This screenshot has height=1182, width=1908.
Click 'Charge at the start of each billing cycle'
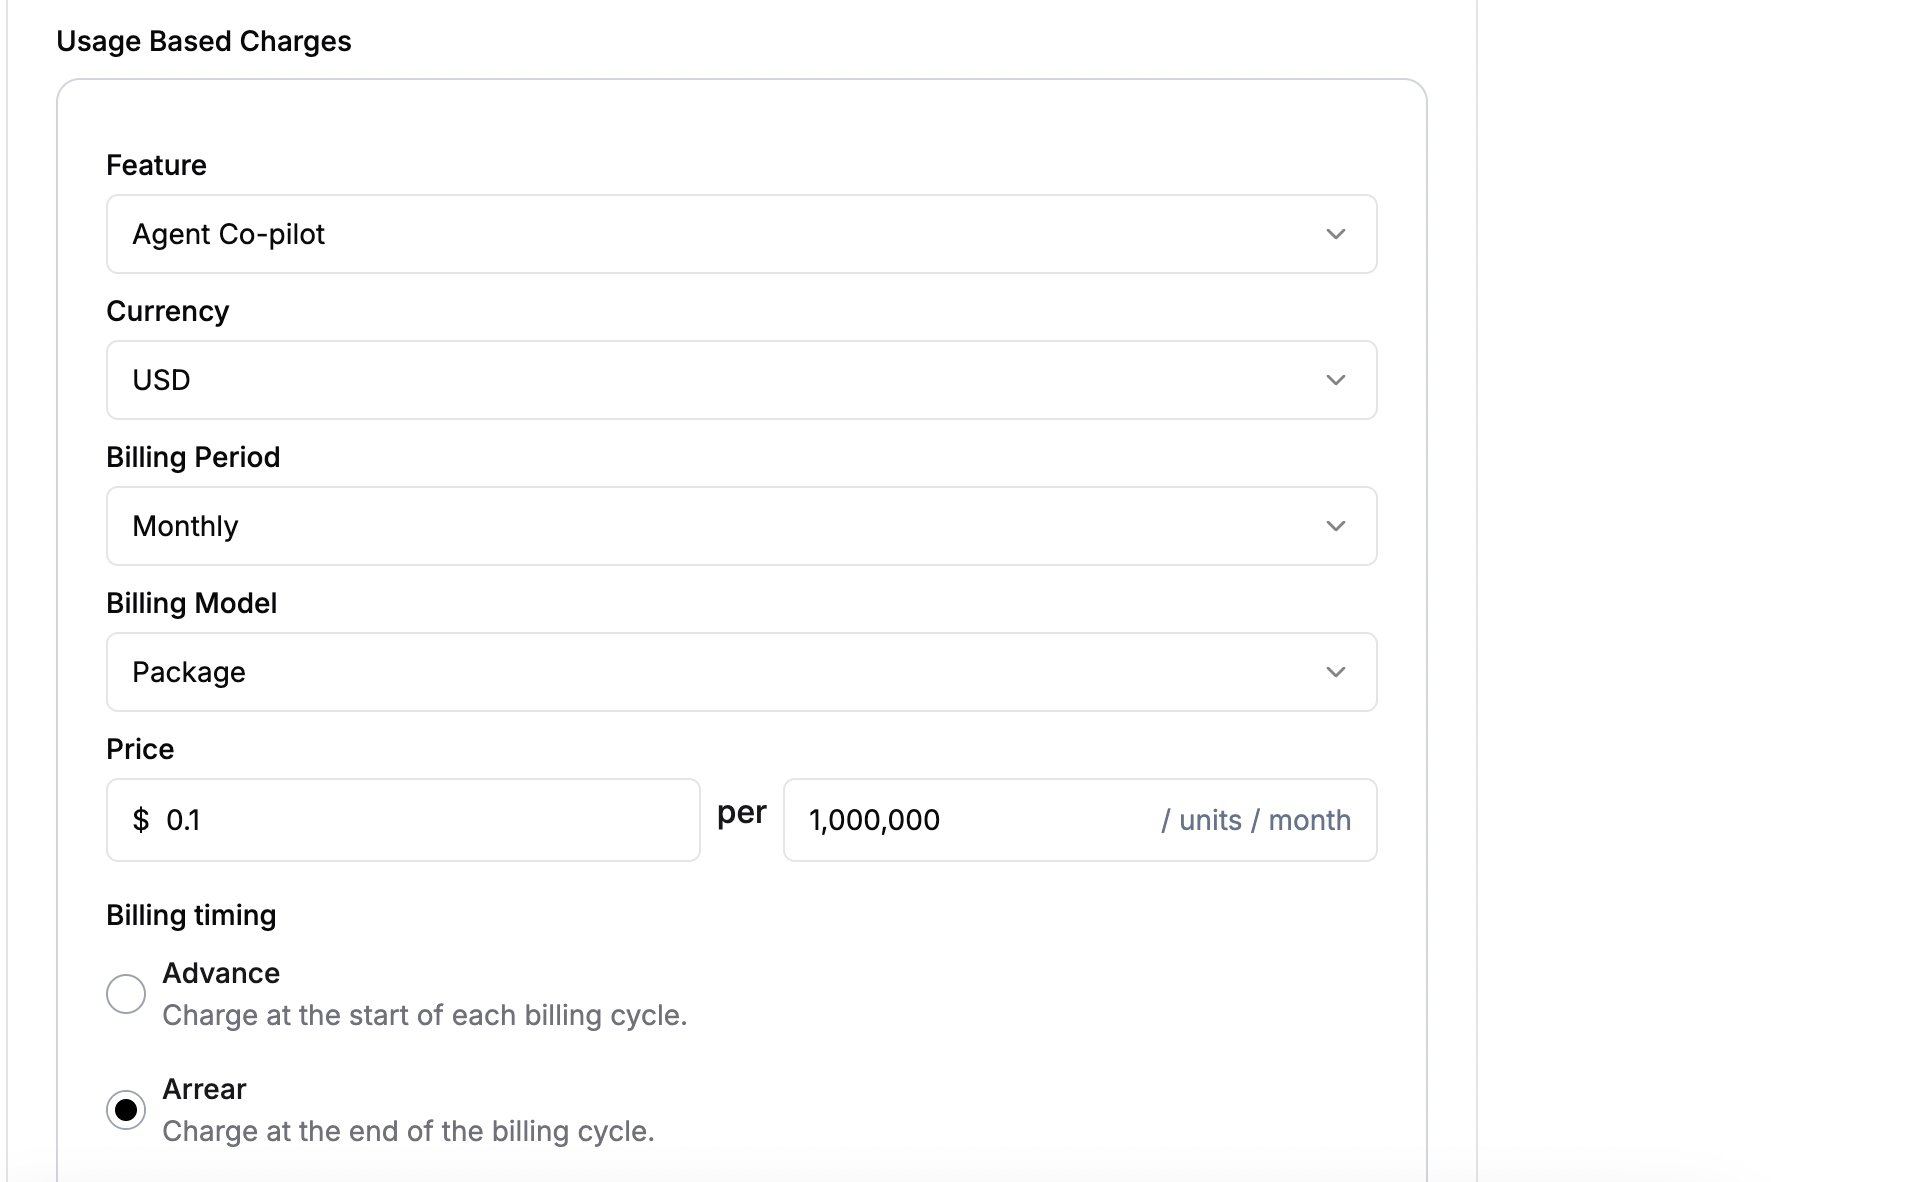click(x=425, y=1015)
